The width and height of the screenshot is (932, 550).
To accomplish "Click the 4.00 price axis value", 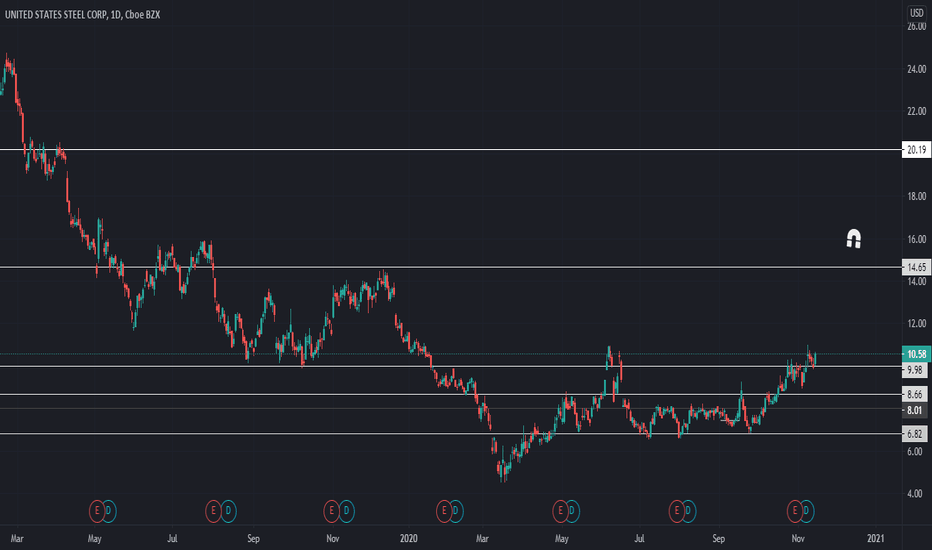I will point(915,494).
